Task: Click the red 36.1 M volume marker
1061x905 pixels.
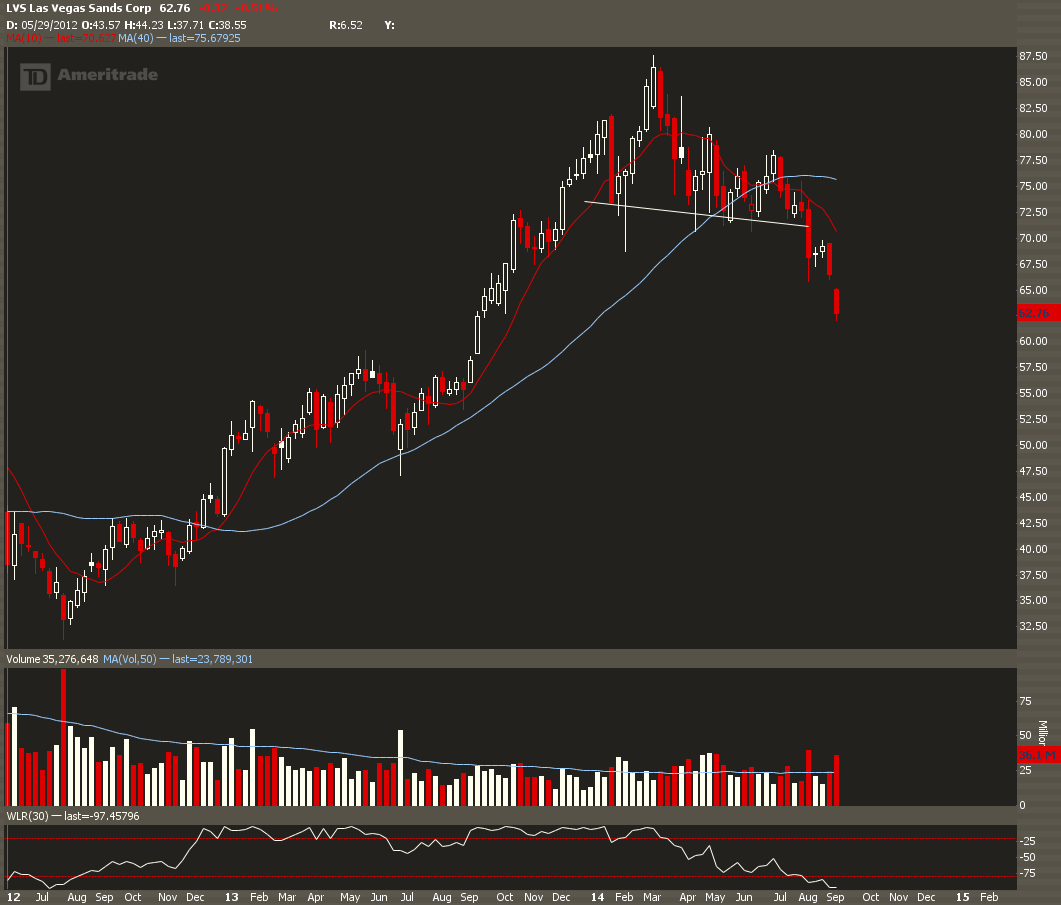Action: tap(1038, 755)
